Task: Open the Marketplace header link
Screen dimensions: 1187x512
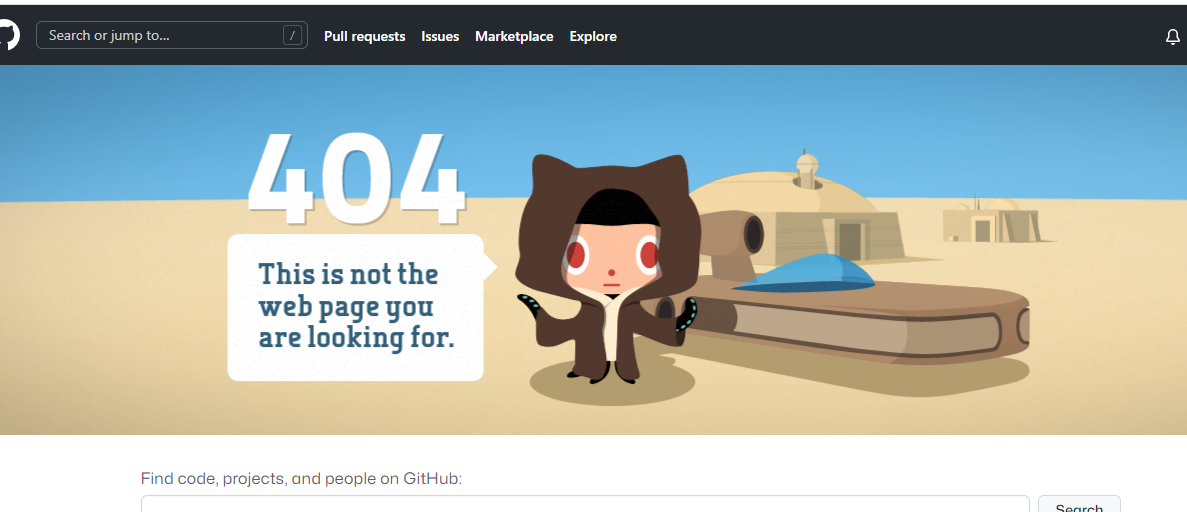Action: point(514,36)
